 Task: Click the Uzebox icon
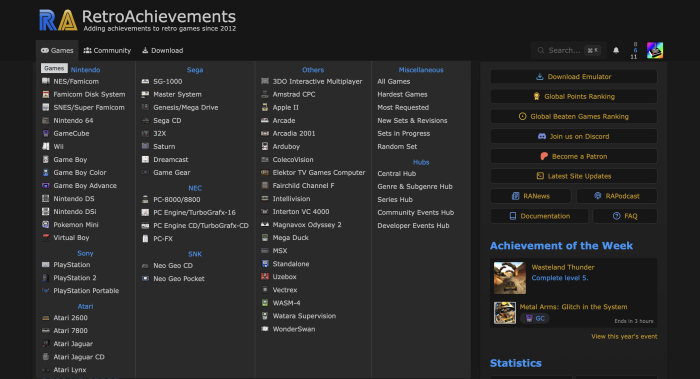pyautogui.click(x=265, y=277)
